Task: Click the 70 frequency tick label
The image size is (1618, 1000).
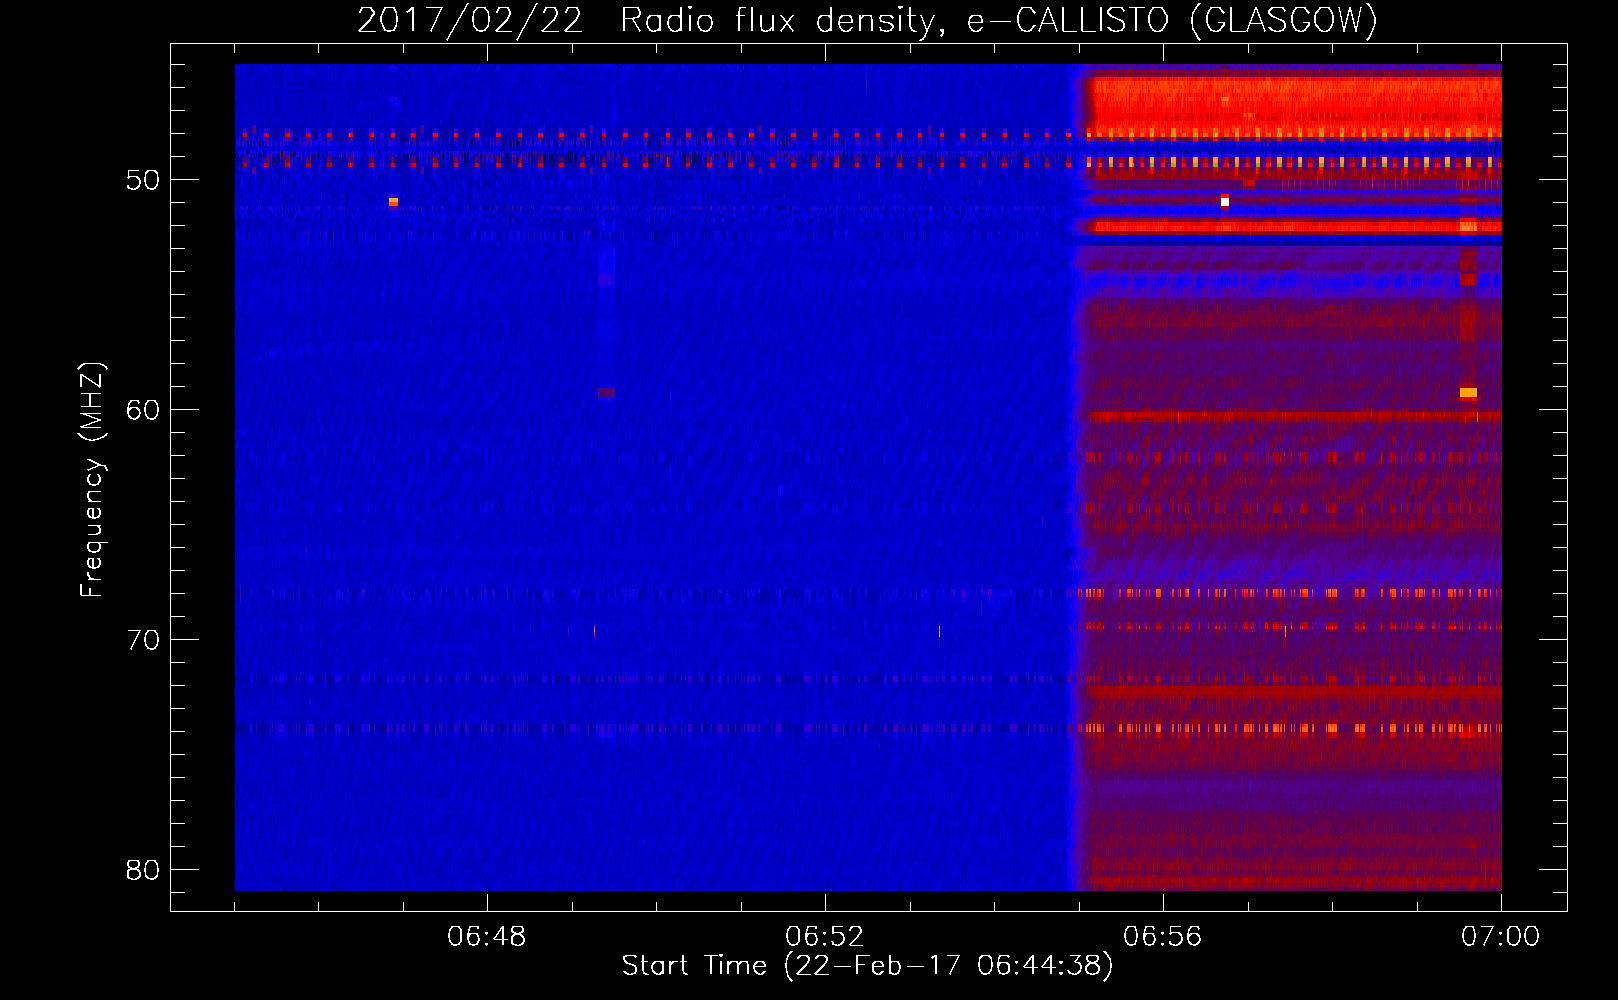Action: [143, 640]
